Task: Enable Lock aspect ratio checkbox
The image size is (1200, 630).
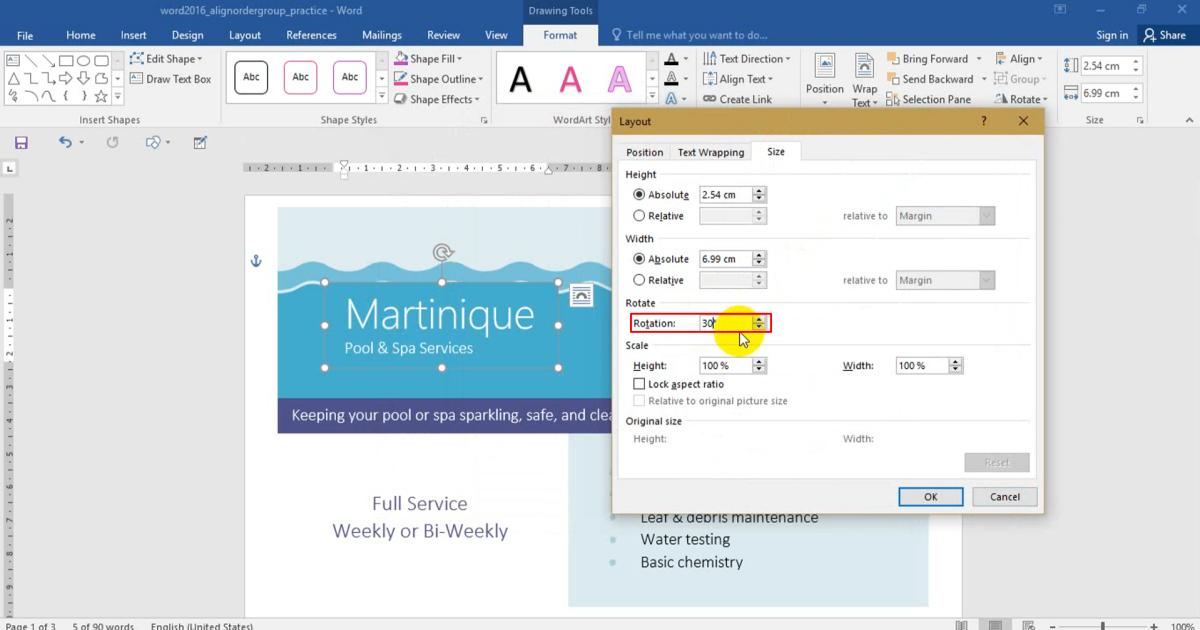Action: point(639,384)
